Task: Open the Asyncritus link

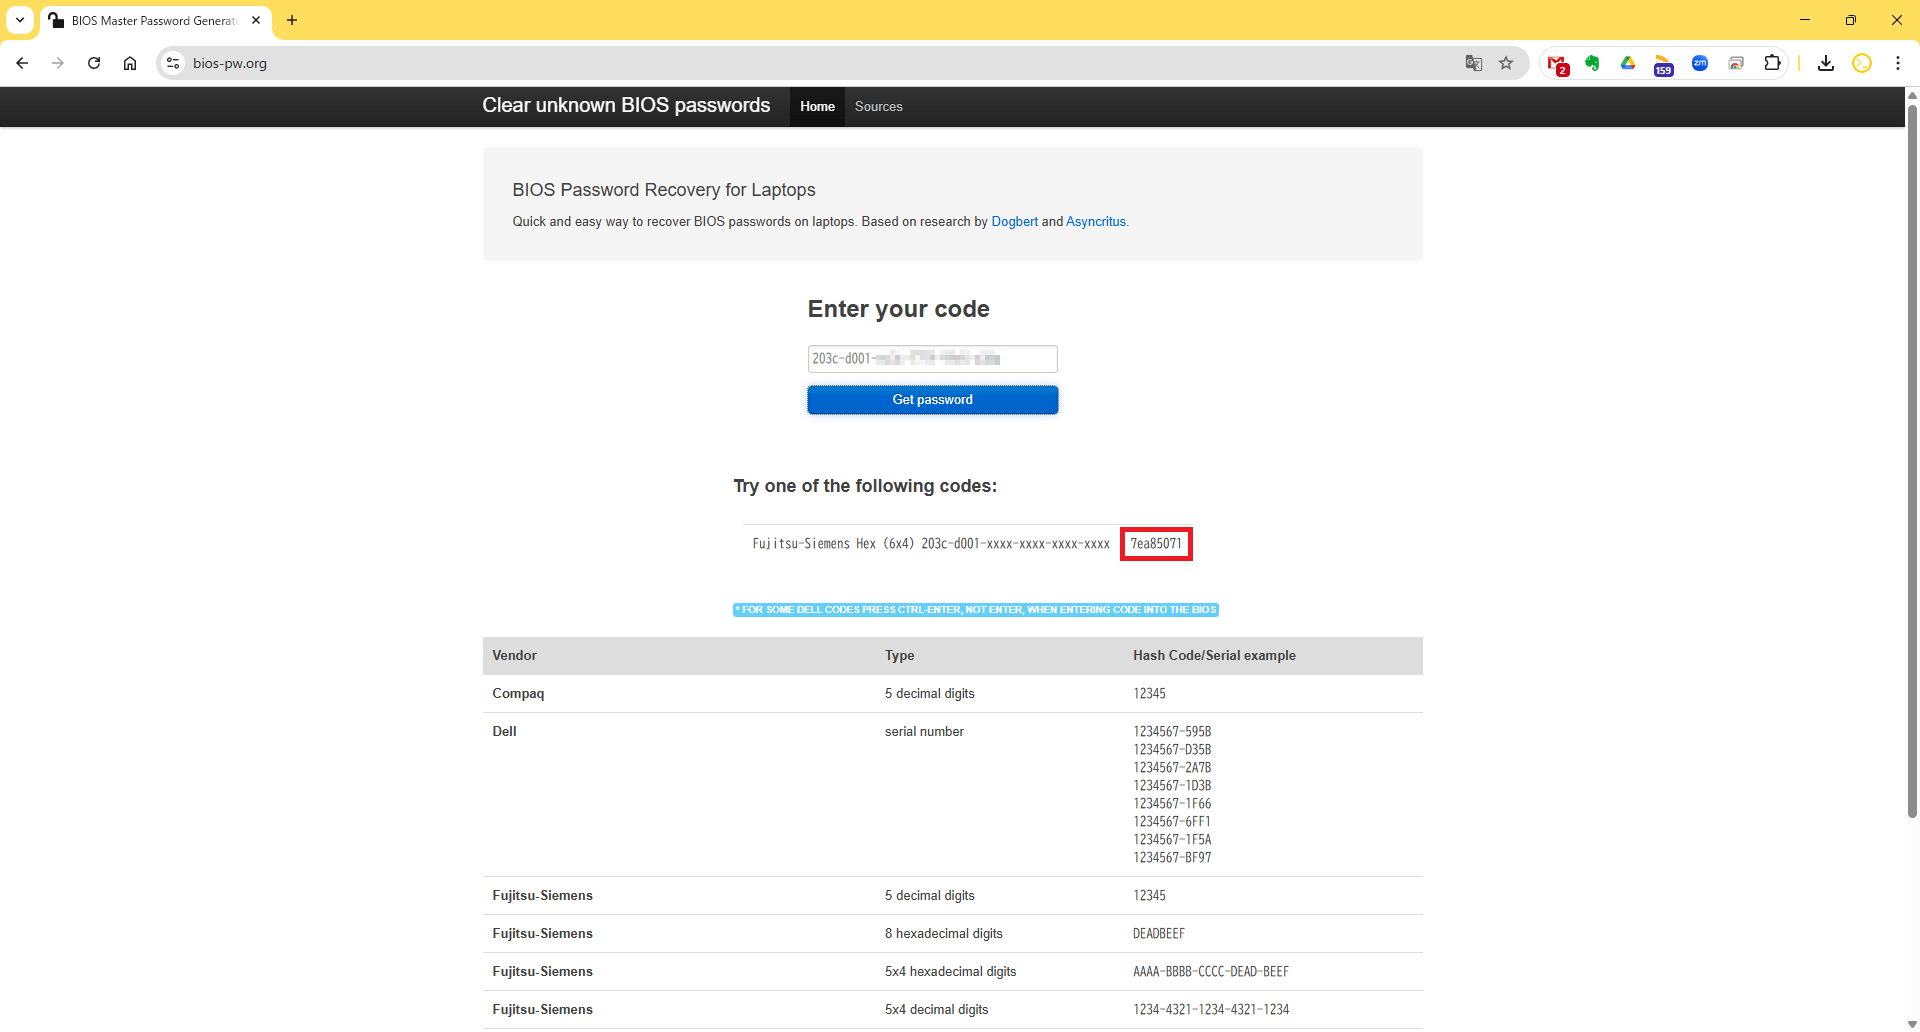Action: click(1095, 222)
